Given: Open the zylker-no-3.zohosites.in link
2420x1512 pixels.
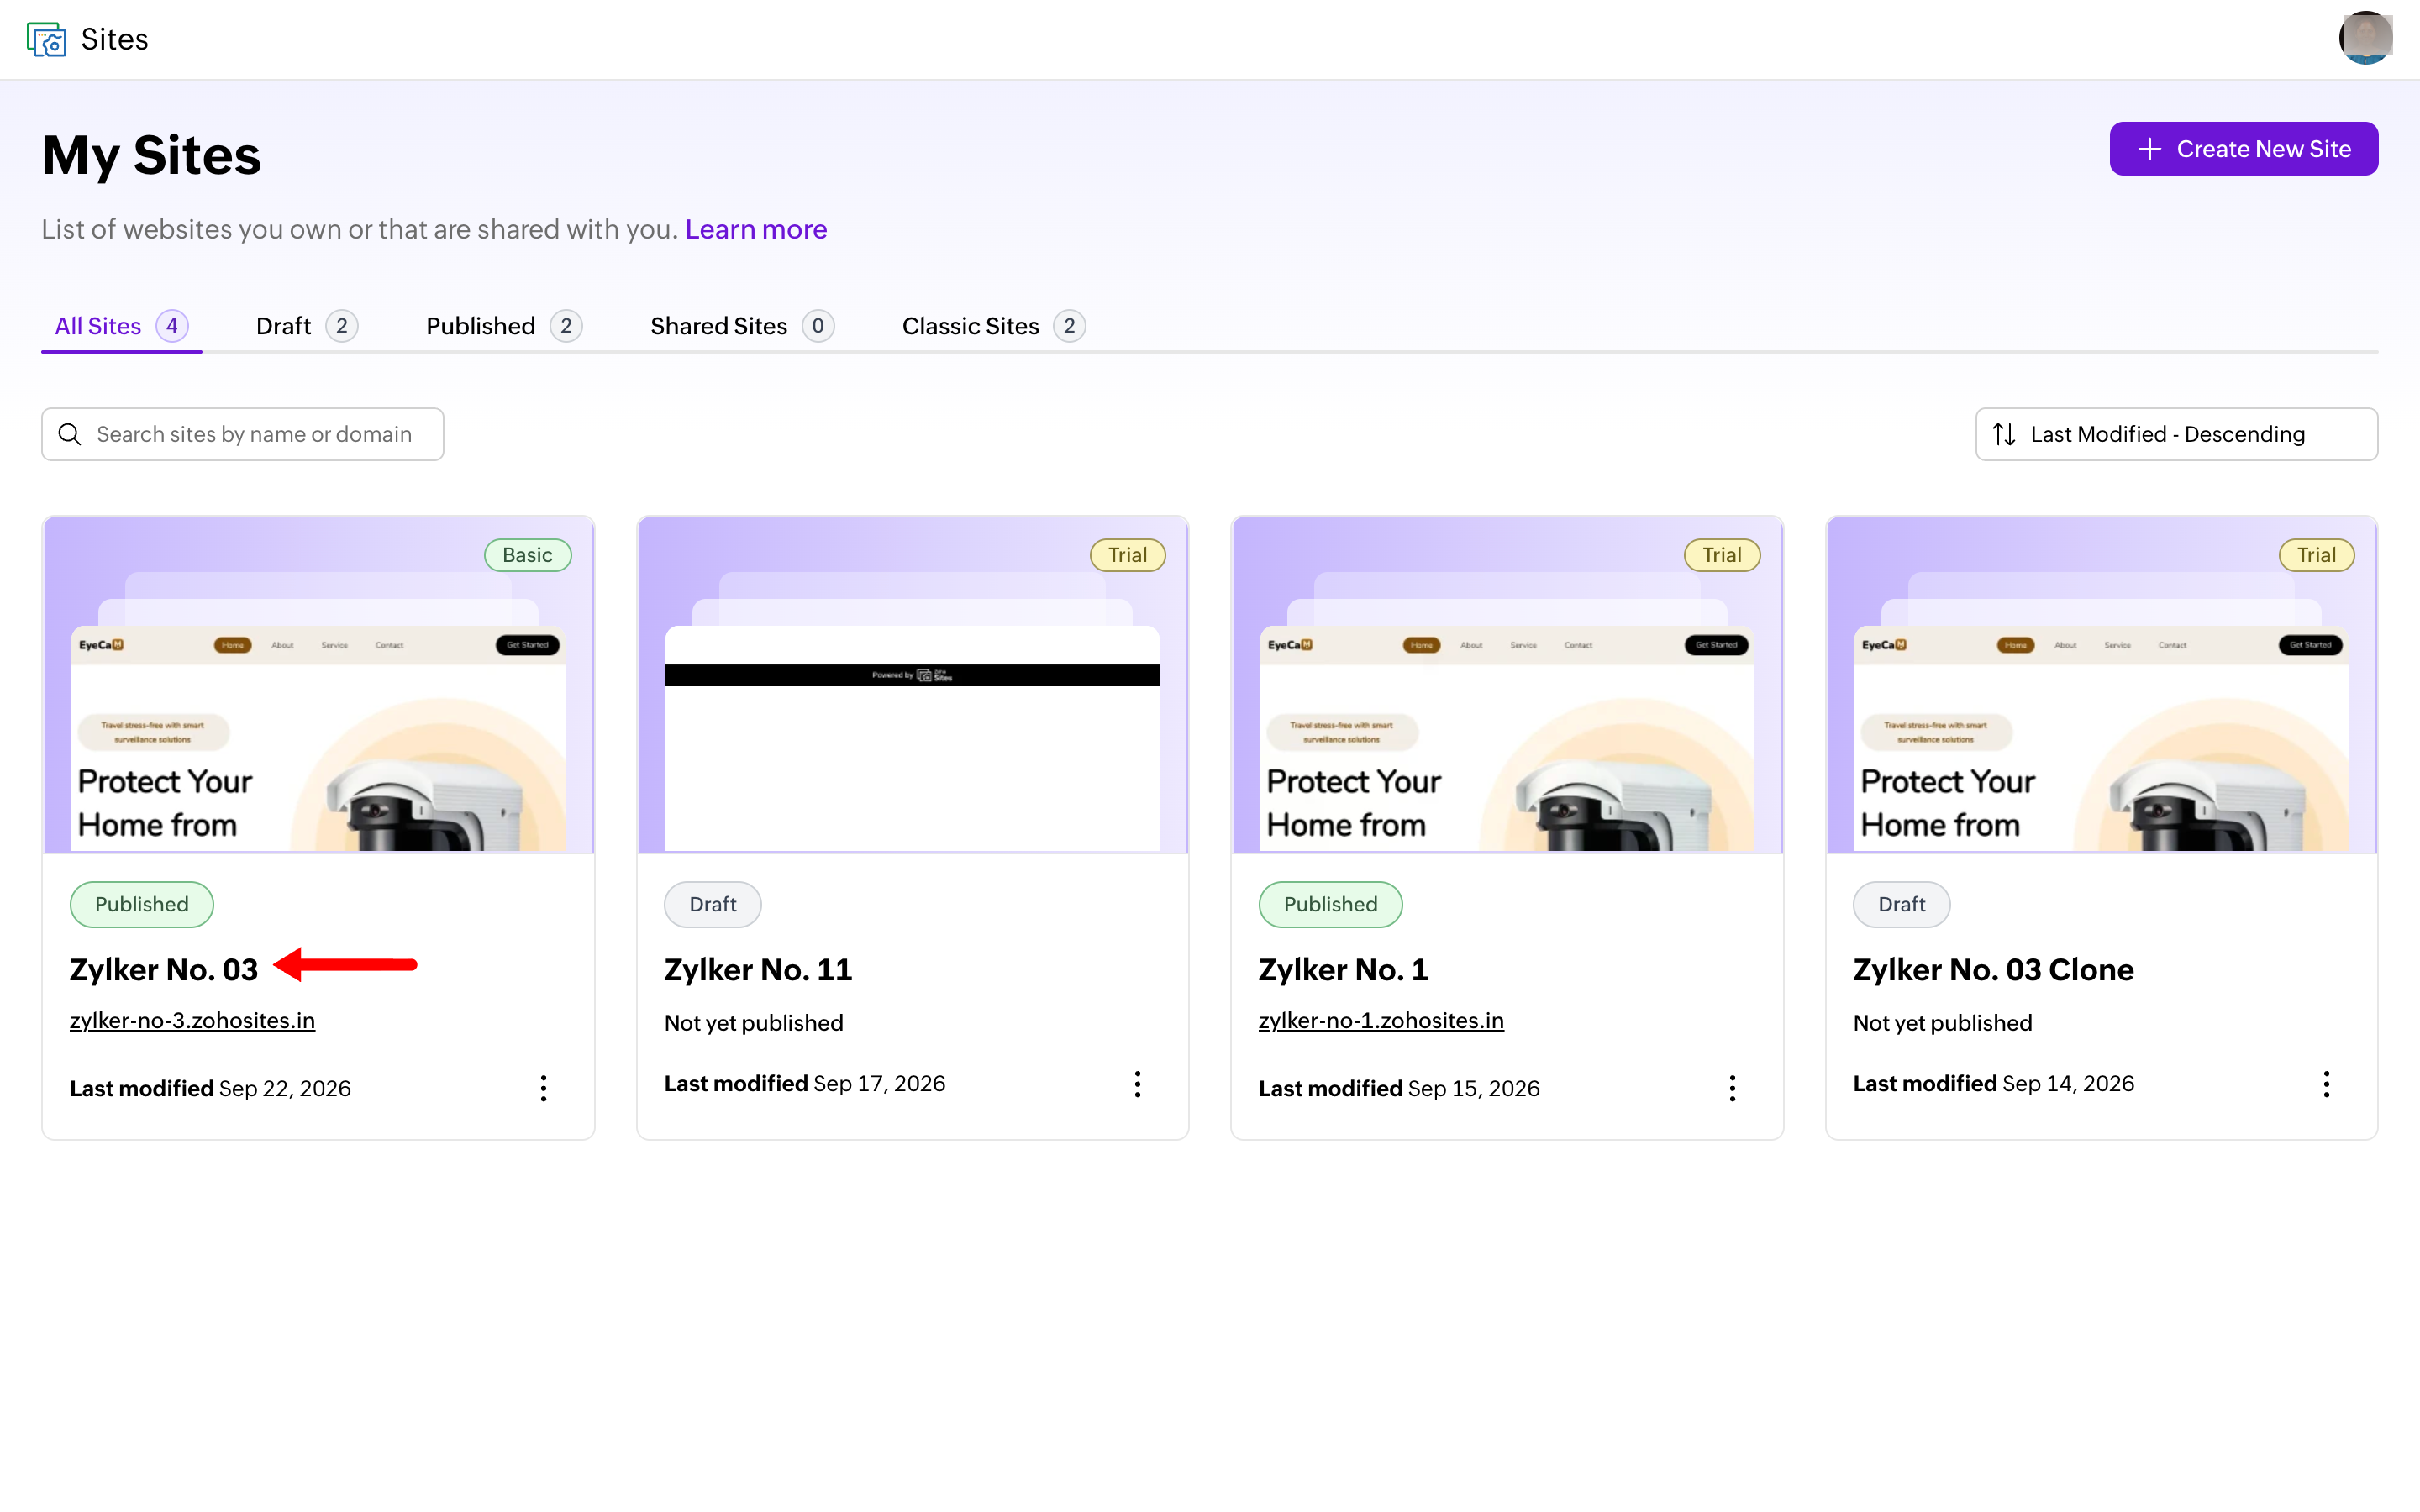Looking at the screenshot, I should click(x=192, y=1020).
